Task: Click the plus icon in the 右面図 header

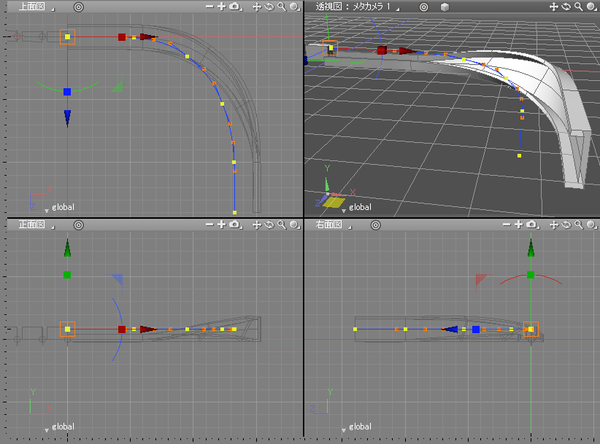Action: tap(518, 225)
